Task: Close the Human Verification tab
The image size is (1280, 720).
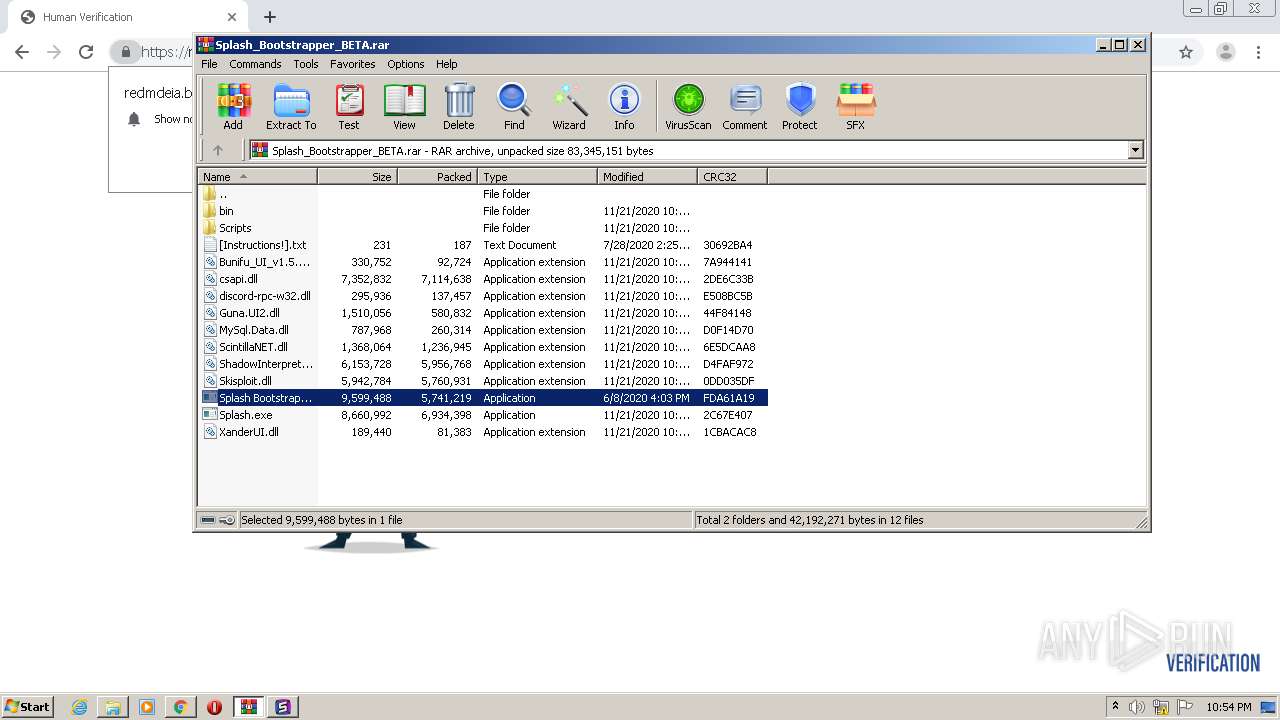Action: pos(232,17)
